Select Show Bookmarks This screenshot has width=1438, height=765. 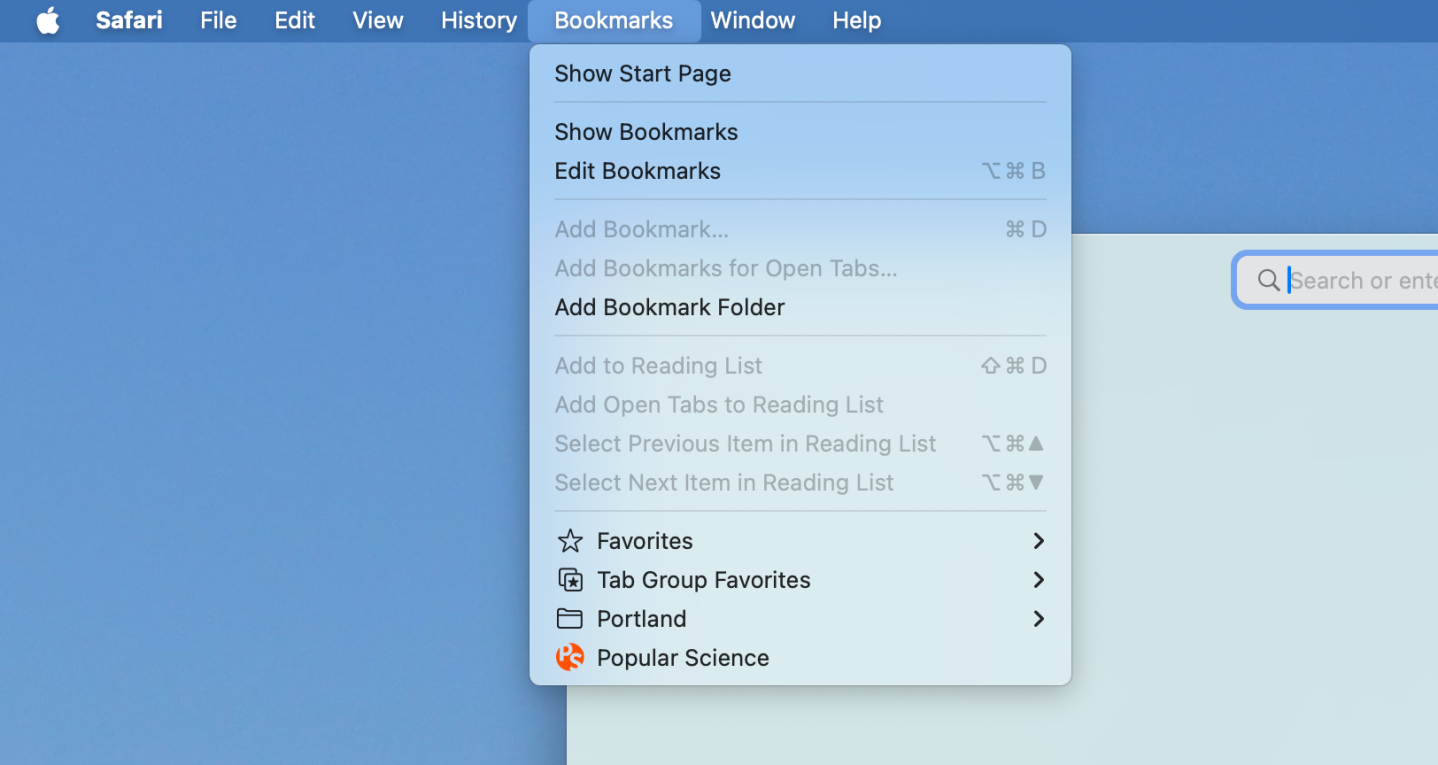pos(646,131)
